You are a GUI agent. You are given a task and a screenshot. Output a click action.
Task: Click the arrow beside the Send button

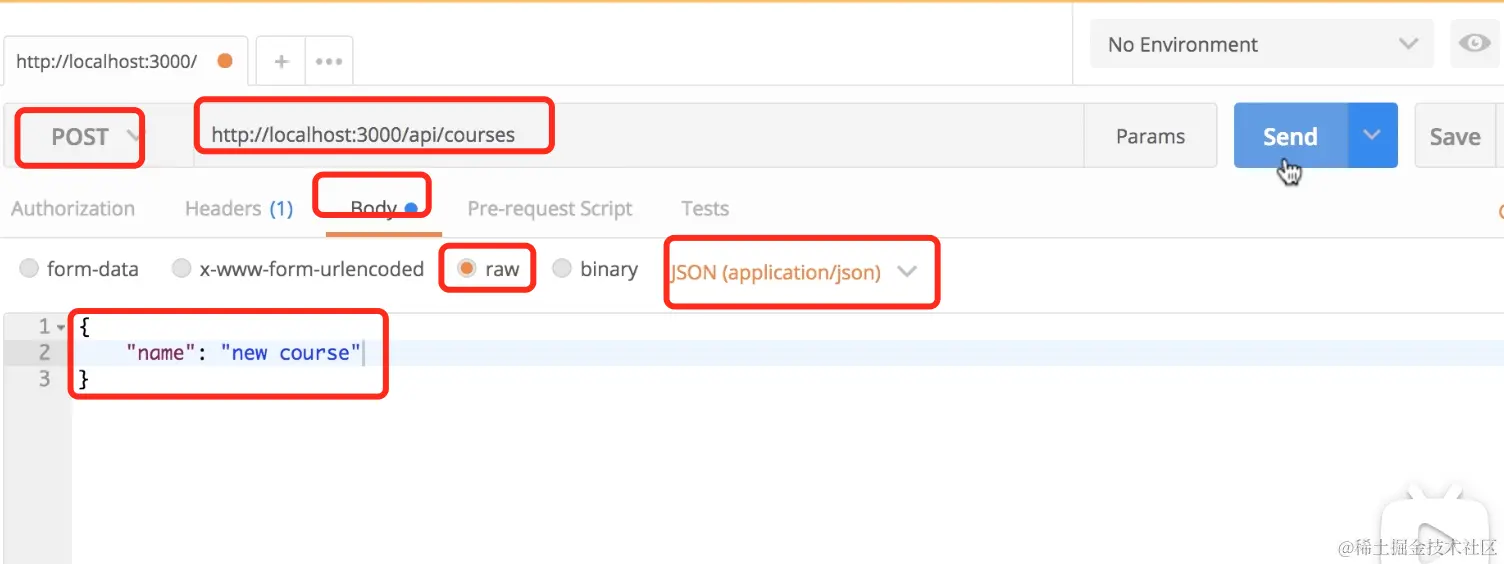point(1372,136)
